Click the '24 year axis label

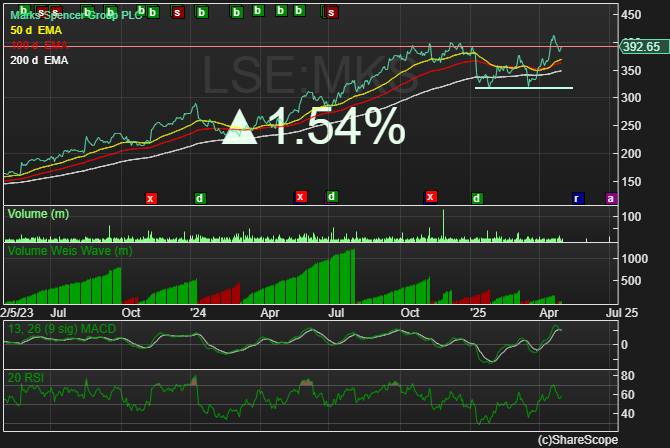click(198, 313)
